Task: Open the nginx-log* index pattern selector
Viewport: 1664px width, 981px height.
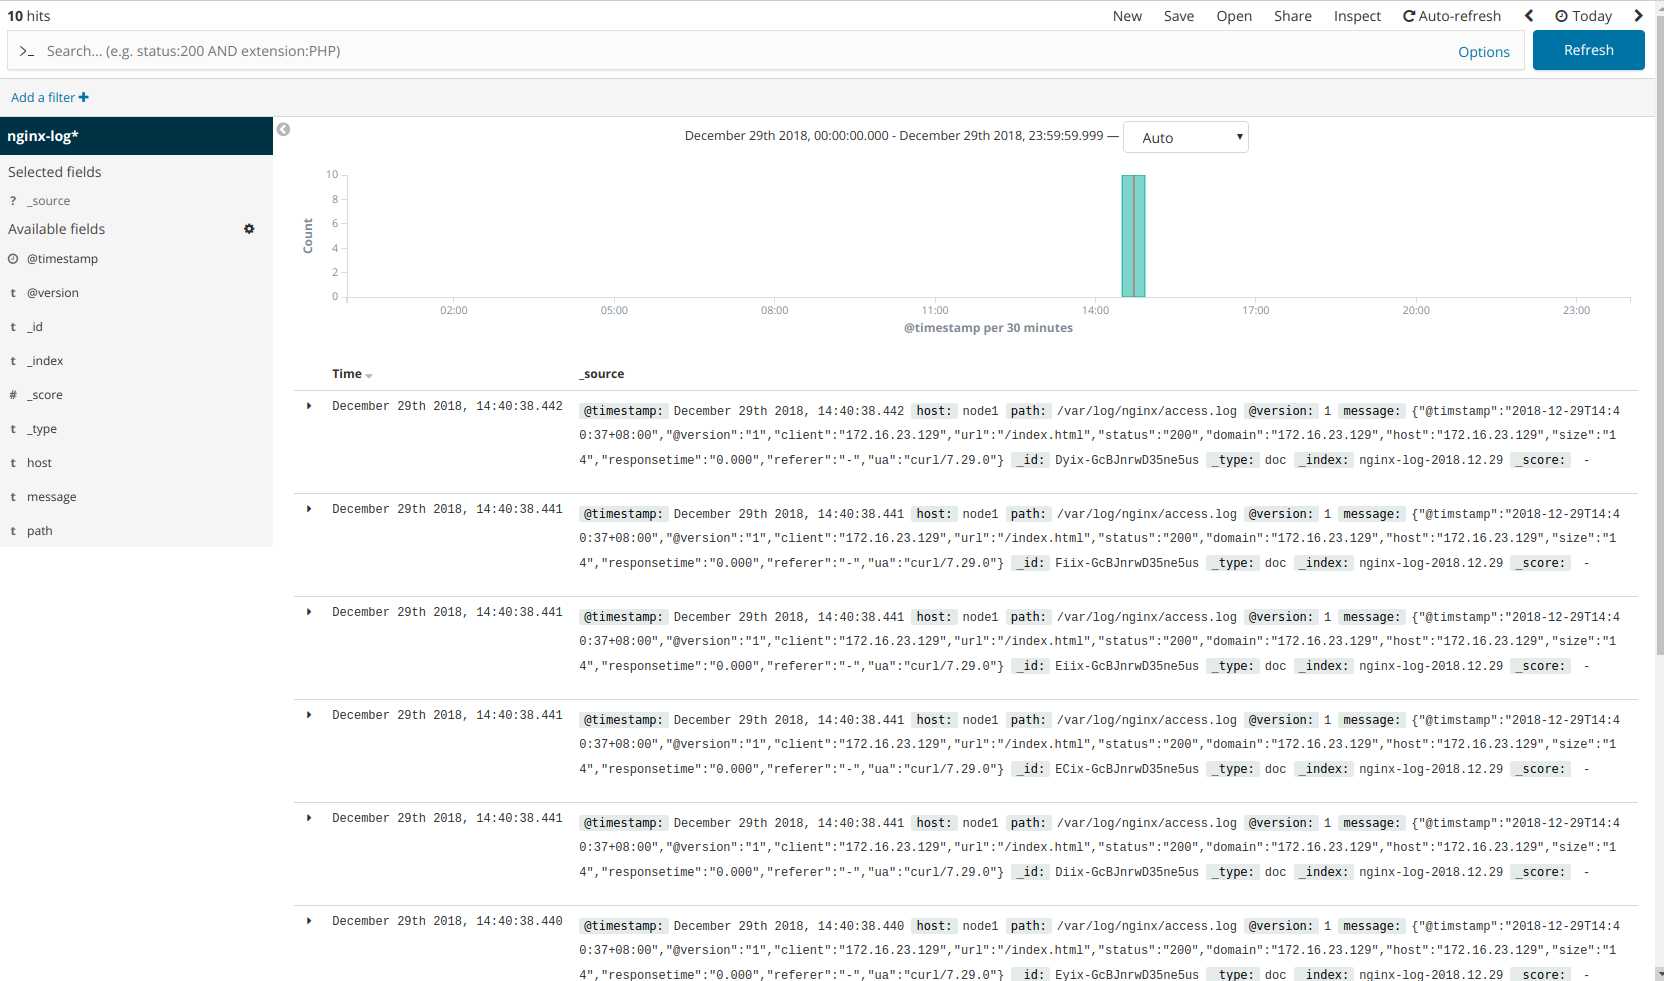Action: tap(136, 136)
